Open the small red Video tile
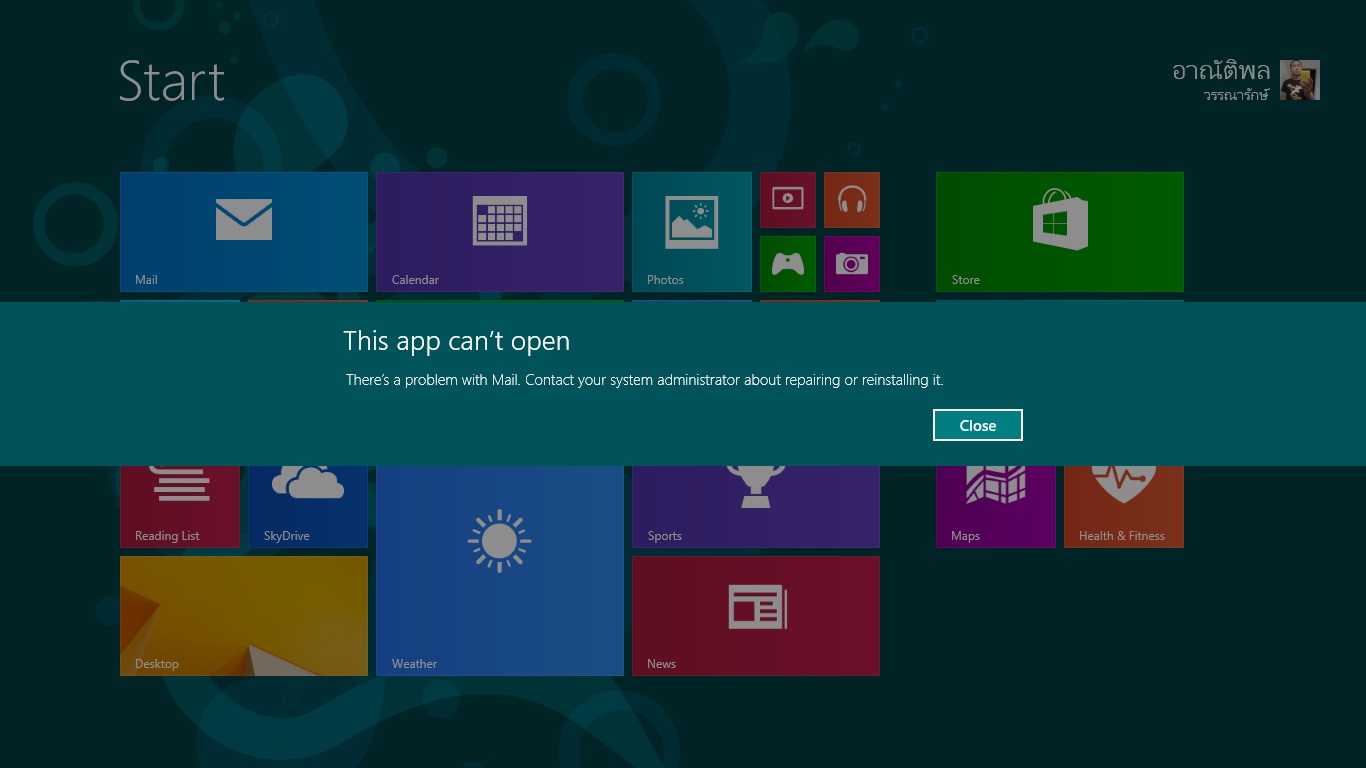1366x768 pixels. [788, 200]
